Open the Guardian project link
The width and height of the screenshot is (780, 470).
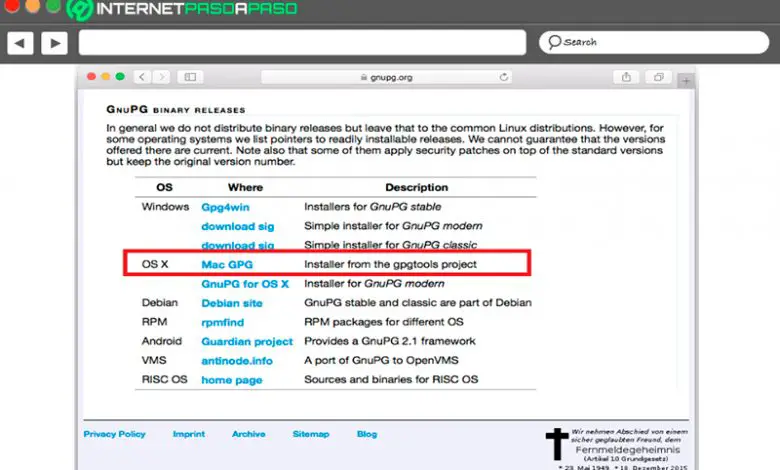247,342
